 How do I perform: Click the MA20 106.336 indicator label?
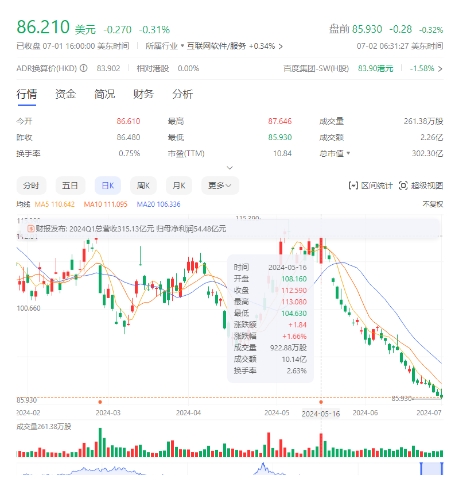(x=158, y=204)
